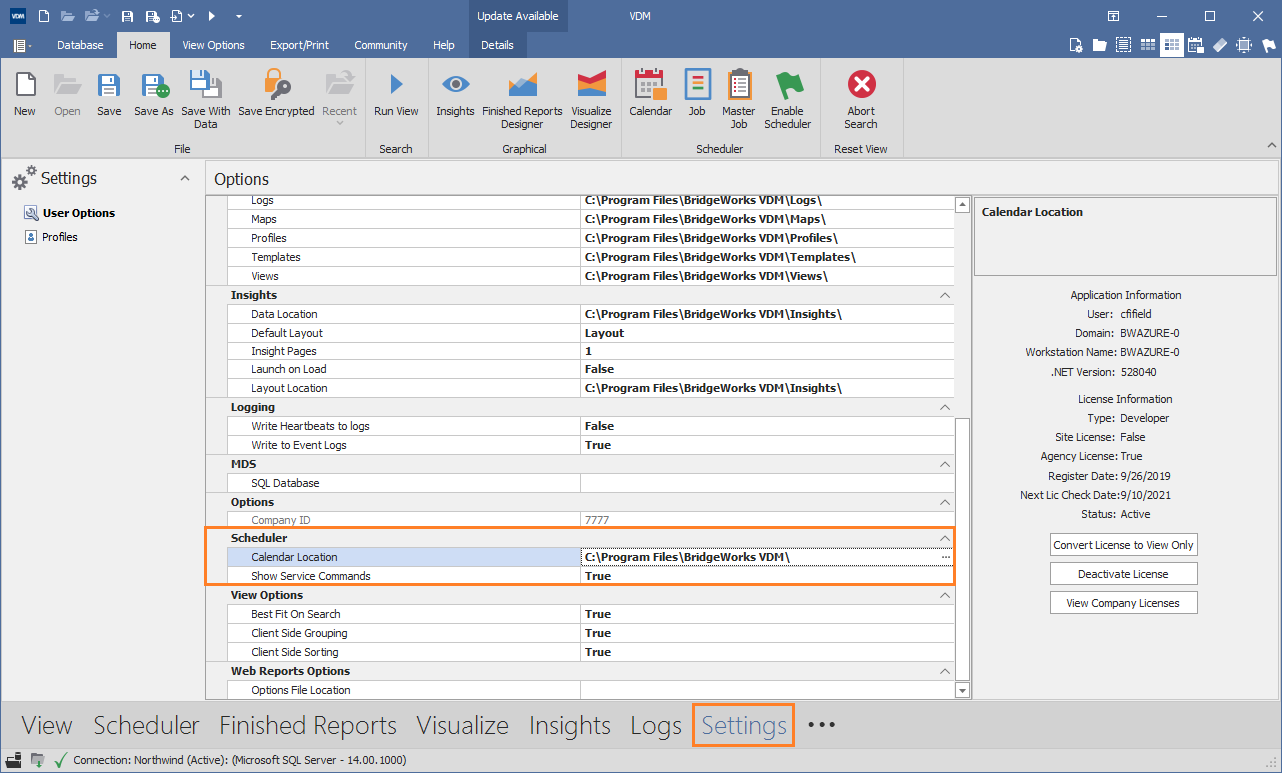Open the Export/Print ribbon tab
Image resolution: width=1282 pixels, height=773 pixels.
coord(299,45)
